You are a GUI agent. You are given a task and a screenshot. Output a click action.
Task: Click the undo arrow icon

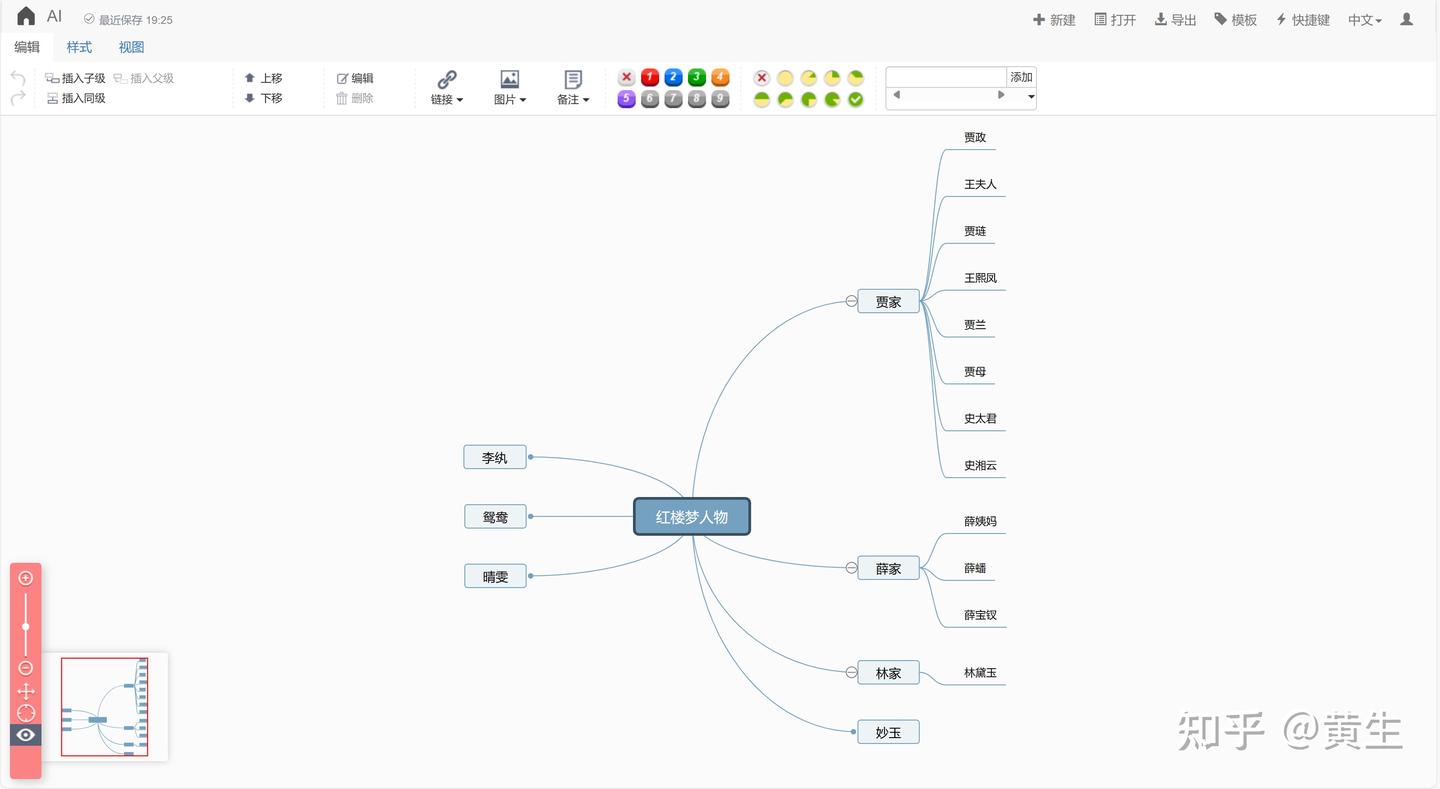(17, 78)
